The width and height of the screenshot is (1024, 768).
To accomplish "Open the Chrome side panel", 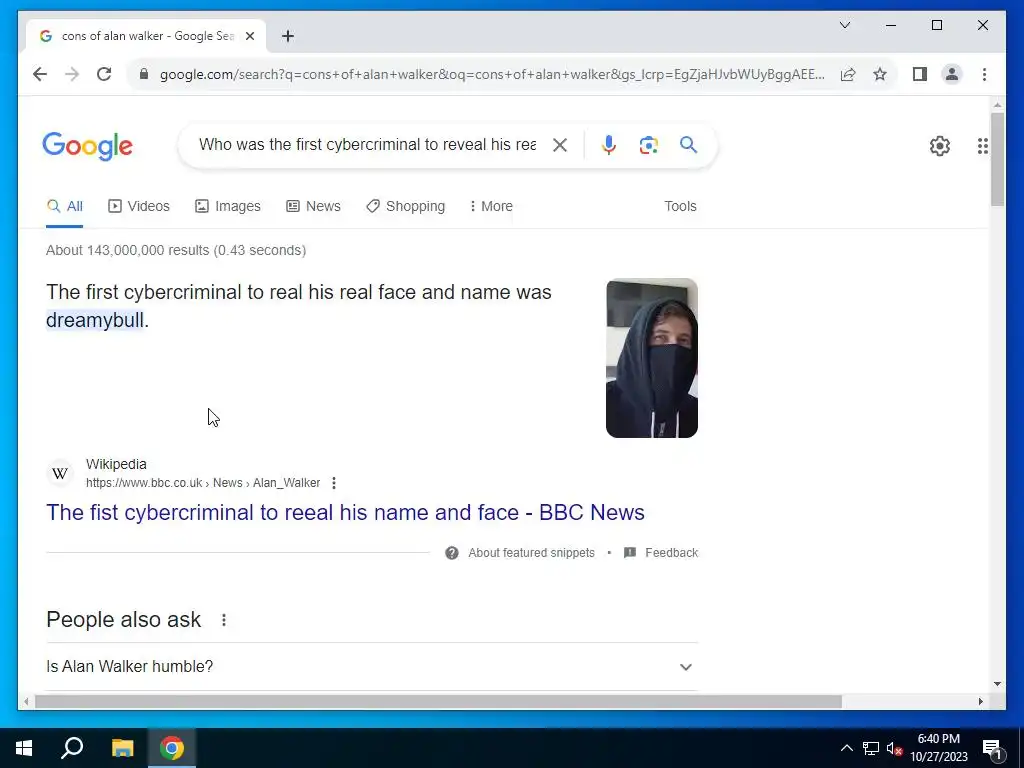I will point(920,74).
